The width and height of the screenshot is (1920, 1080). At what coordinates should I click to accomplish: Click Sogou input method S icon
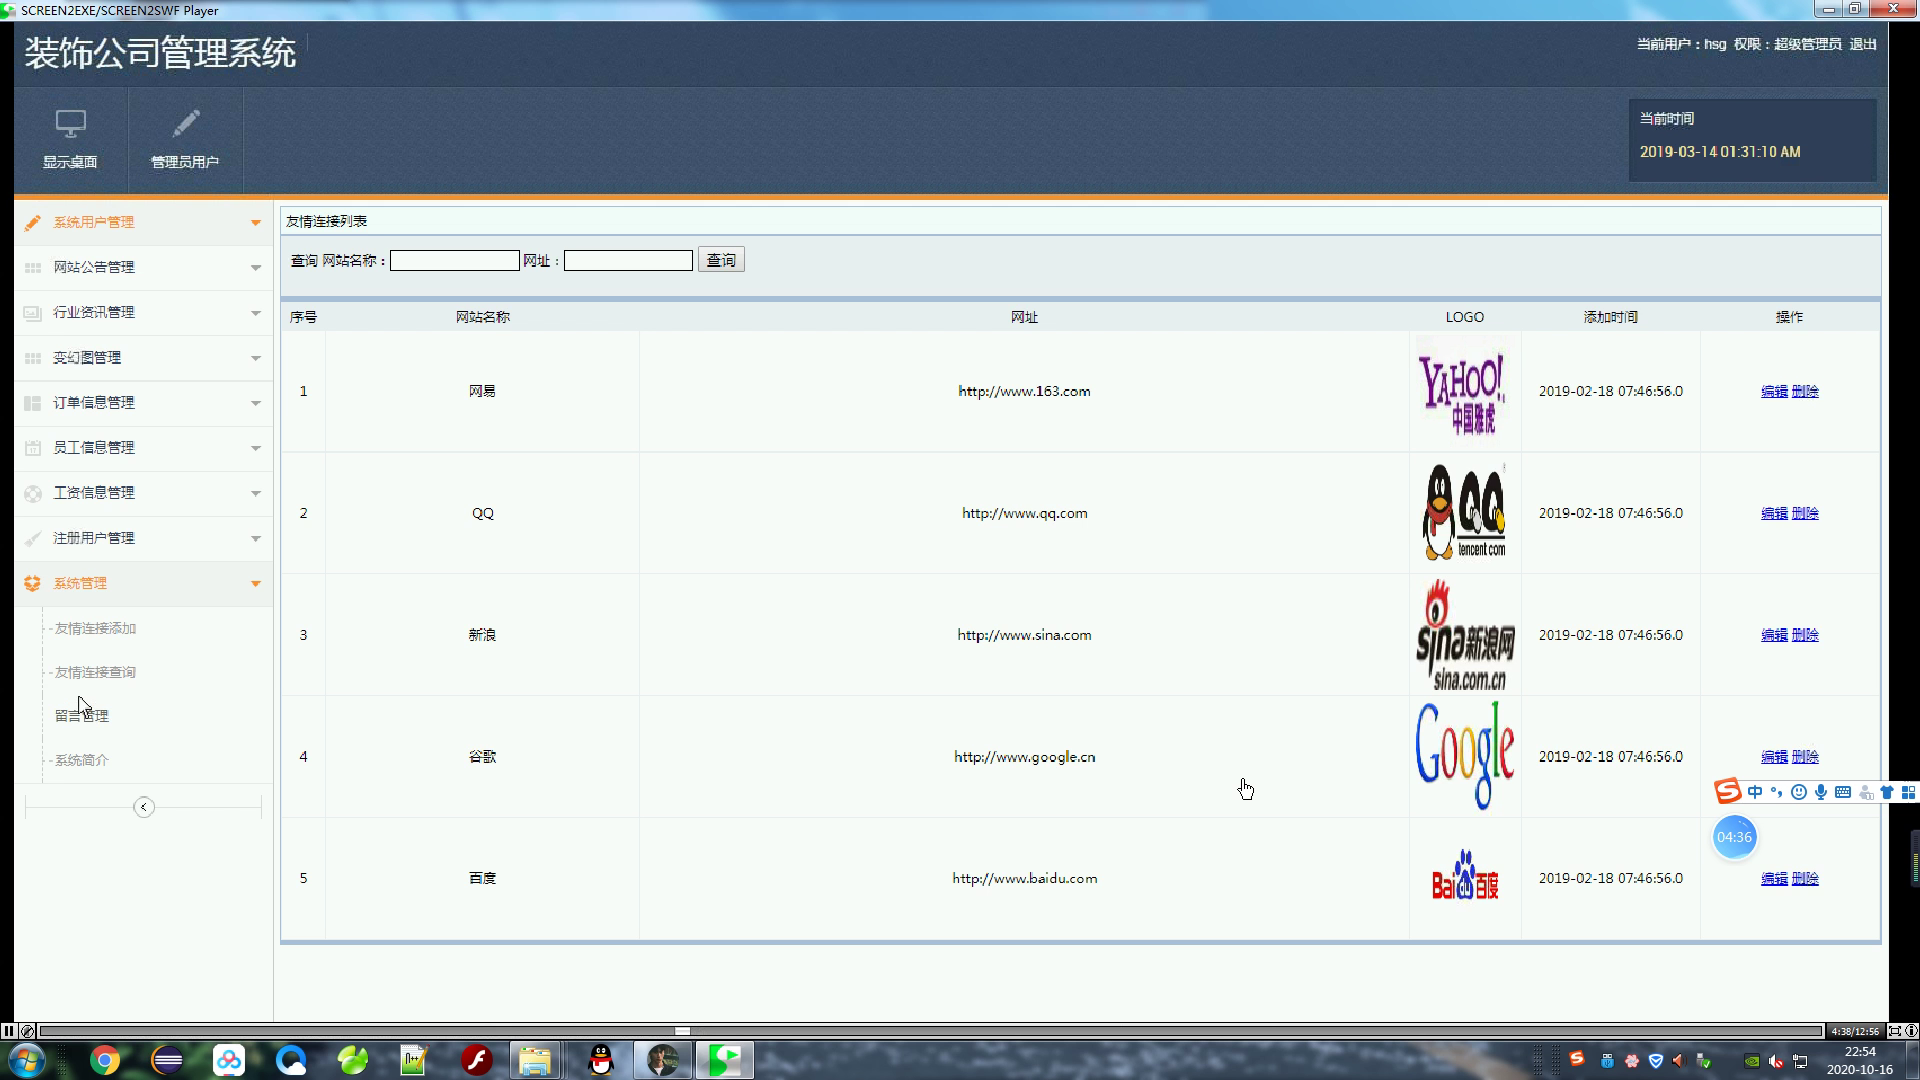1727,791
